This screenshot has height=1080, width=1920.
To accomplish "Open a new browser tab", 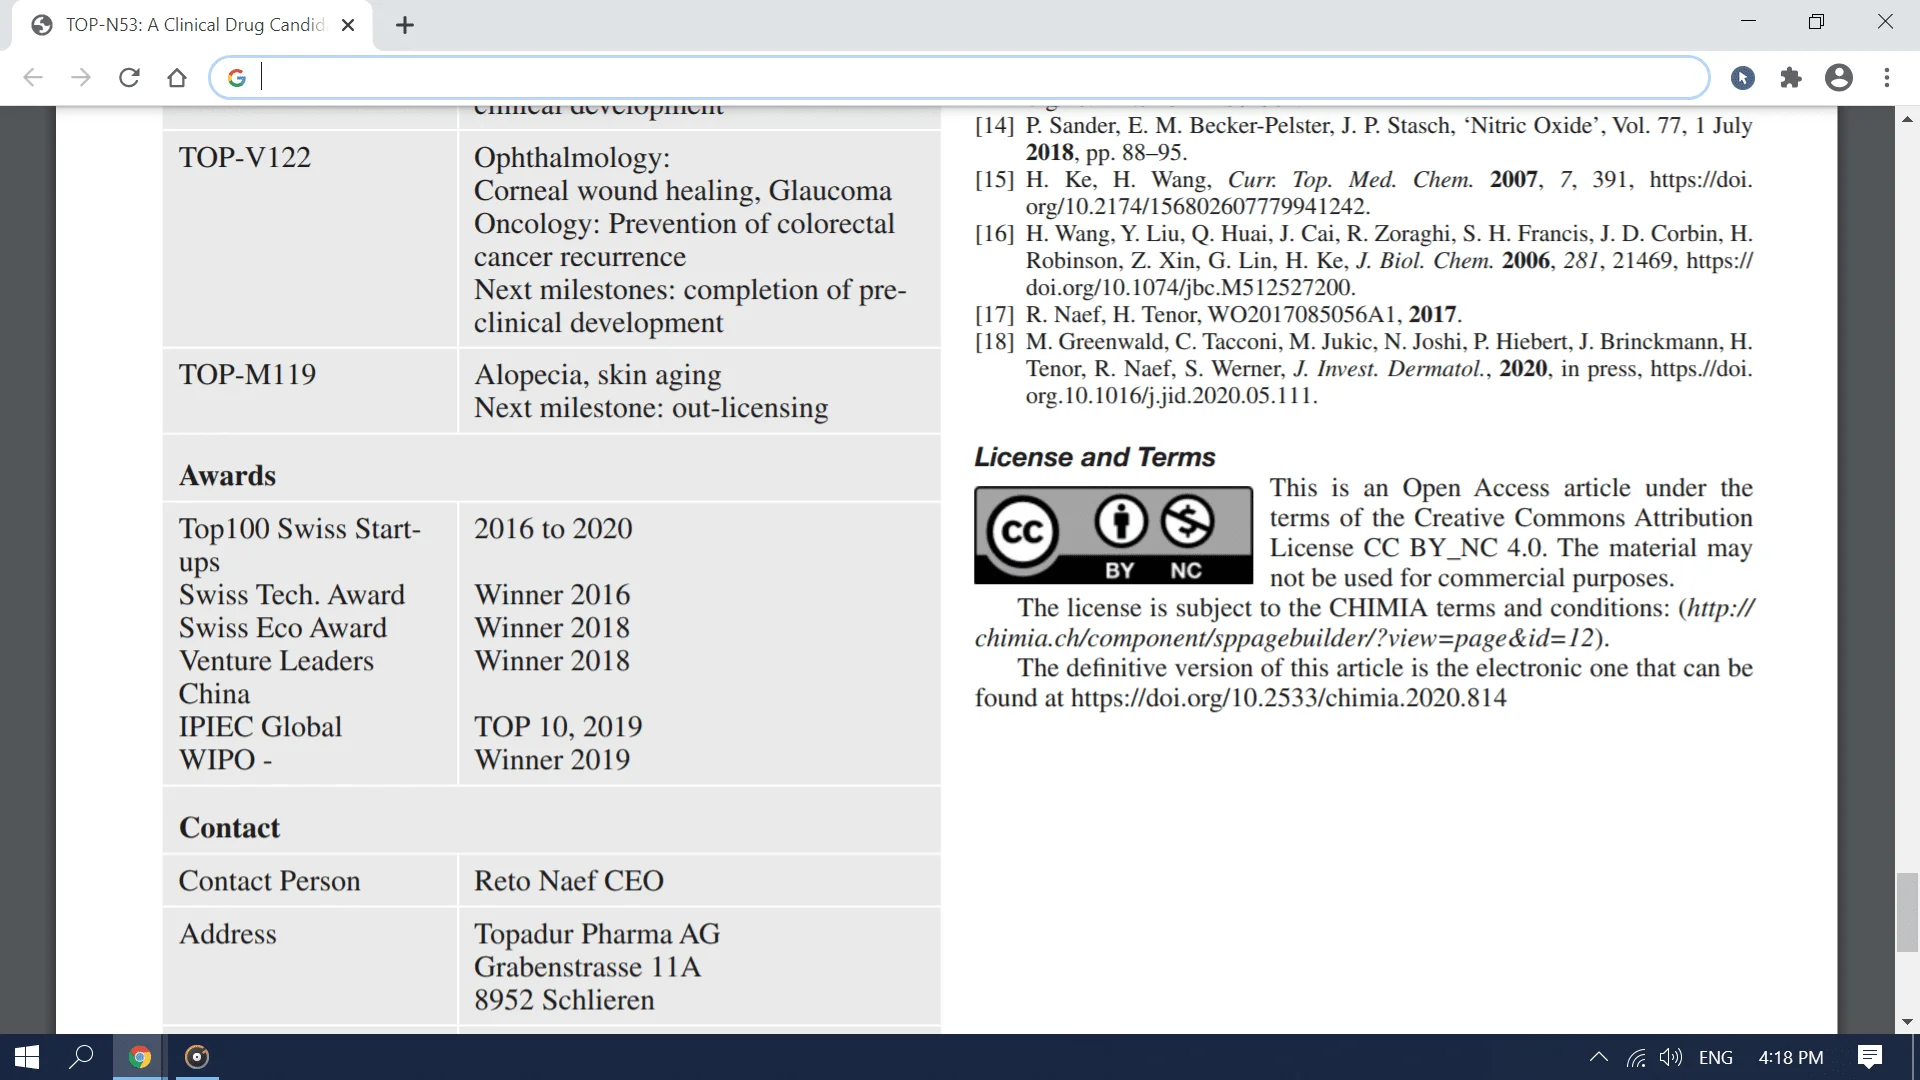I will tap(405, 25).
